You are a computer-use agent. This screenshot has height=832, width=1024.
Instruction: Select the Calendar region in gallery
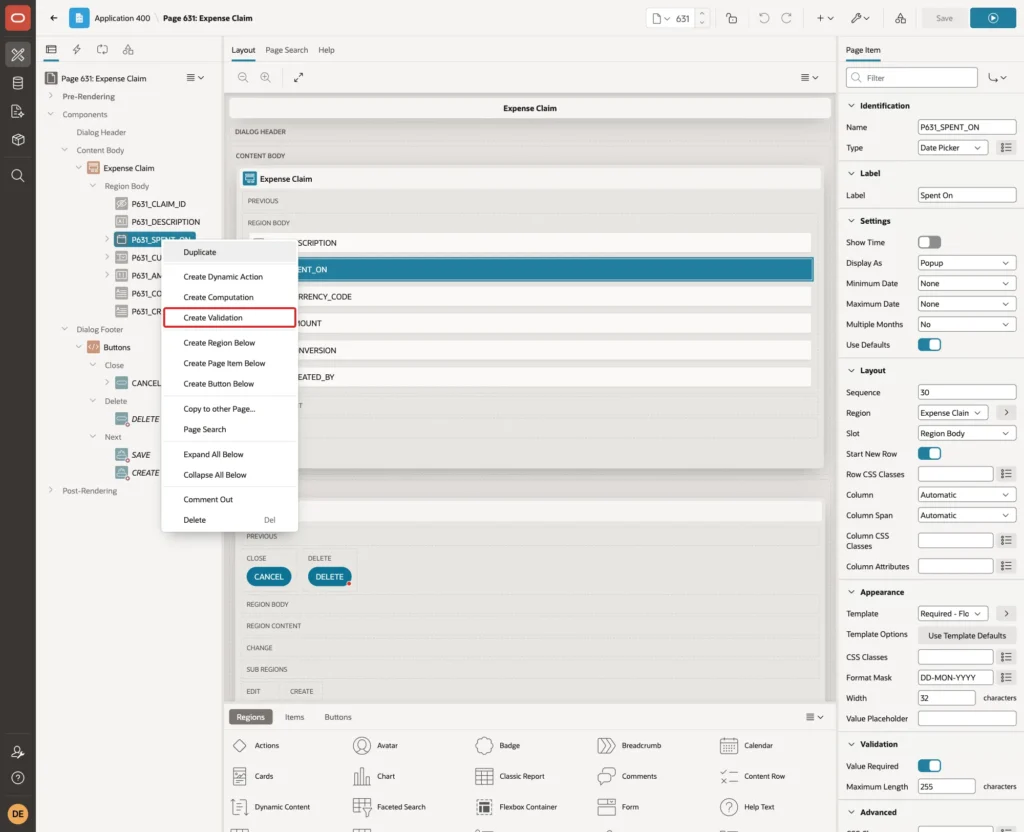pyautogui.click(x=747, y=746)
